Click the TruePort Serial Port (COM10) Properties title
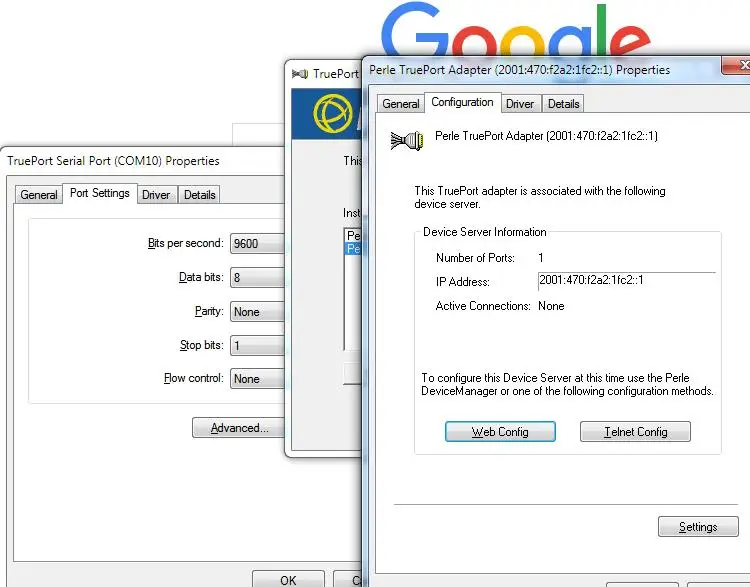 113,161
